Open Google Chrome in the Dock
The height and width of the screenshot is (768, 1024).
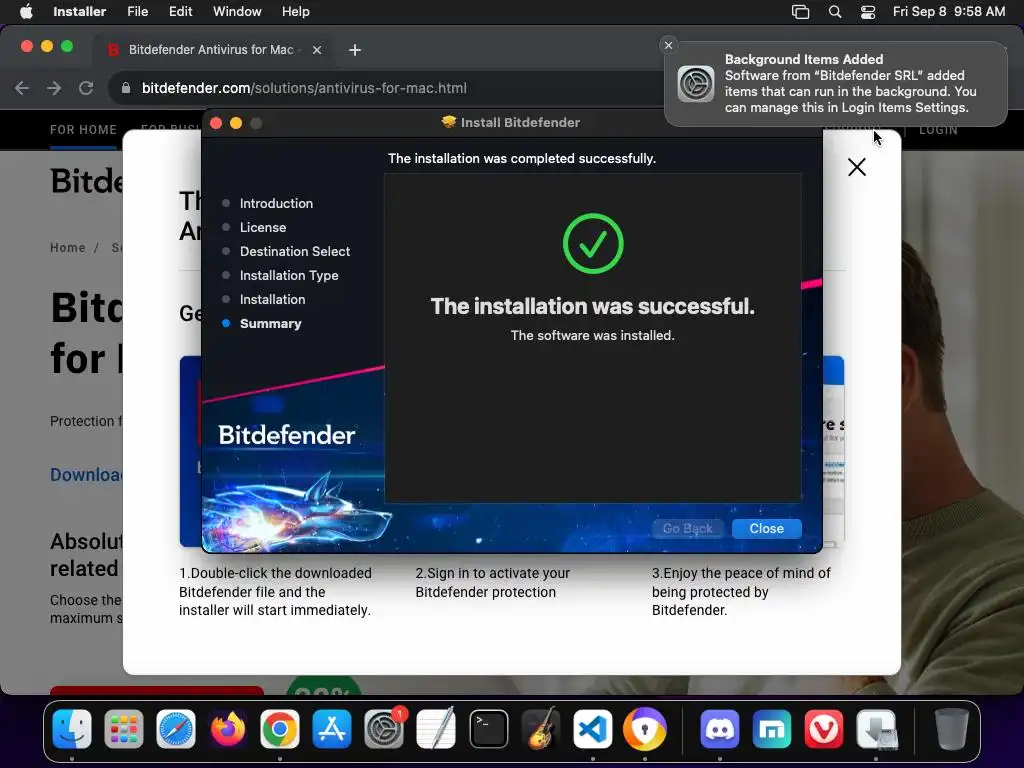[280, 729]
